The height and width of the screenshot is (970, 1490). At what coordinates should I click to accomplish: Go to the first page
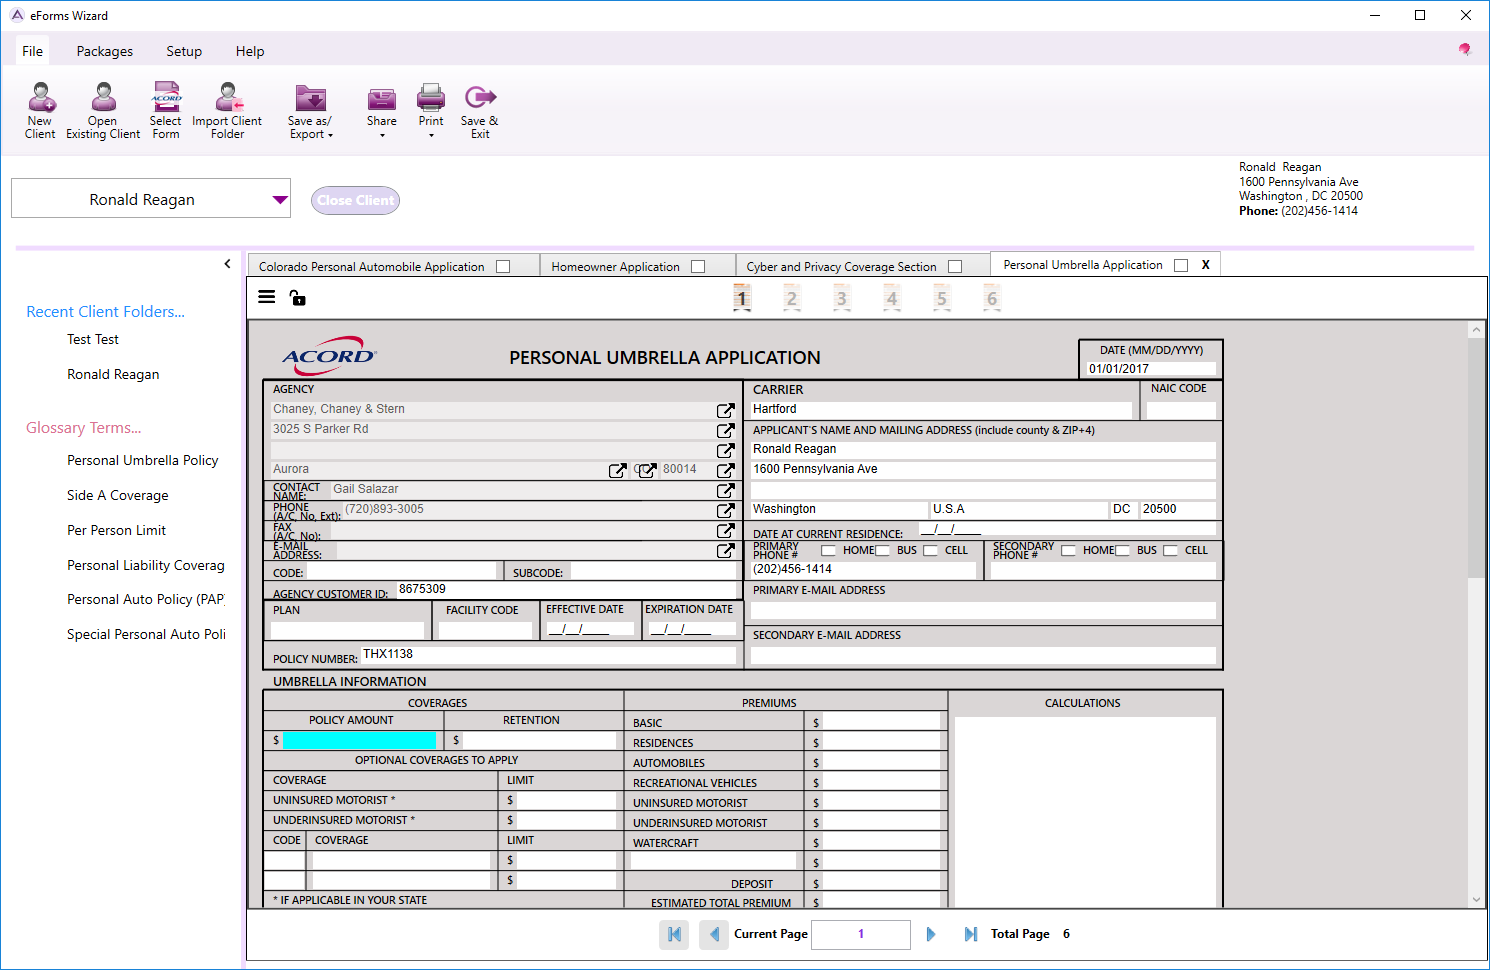(x=674, y=934)
